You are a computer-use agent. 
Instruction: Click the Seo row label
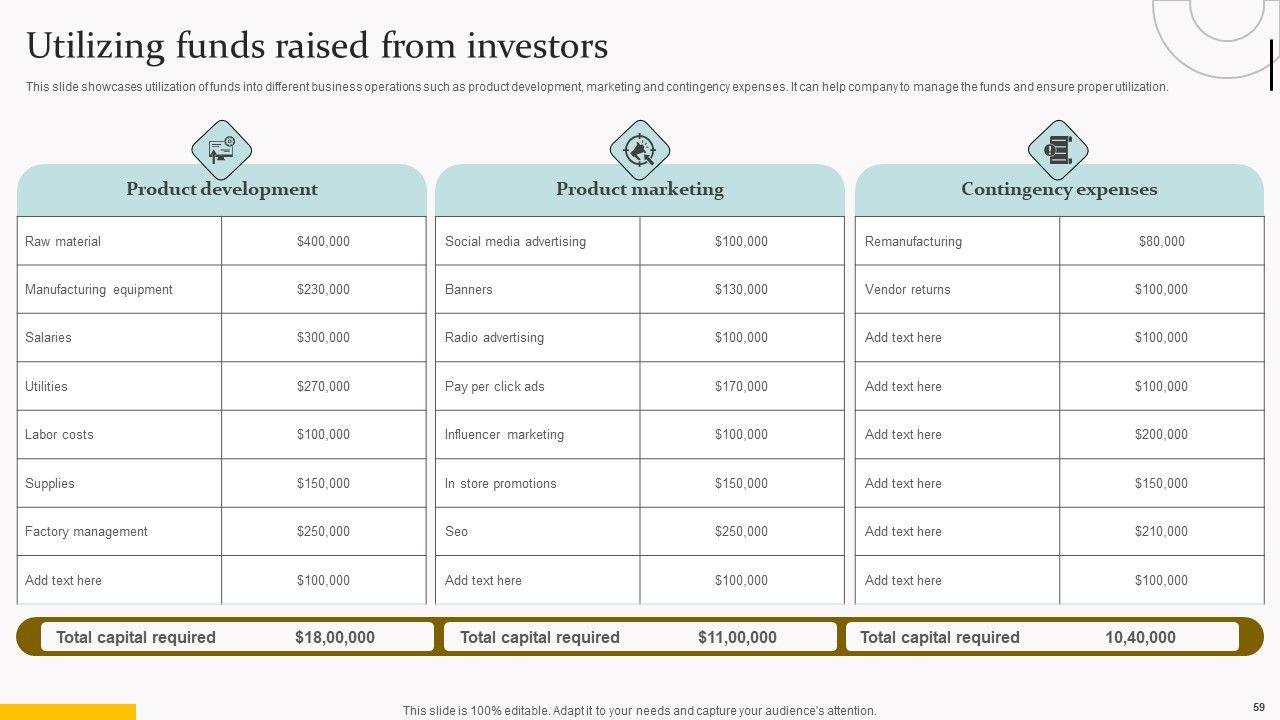(x=457, y=531)
